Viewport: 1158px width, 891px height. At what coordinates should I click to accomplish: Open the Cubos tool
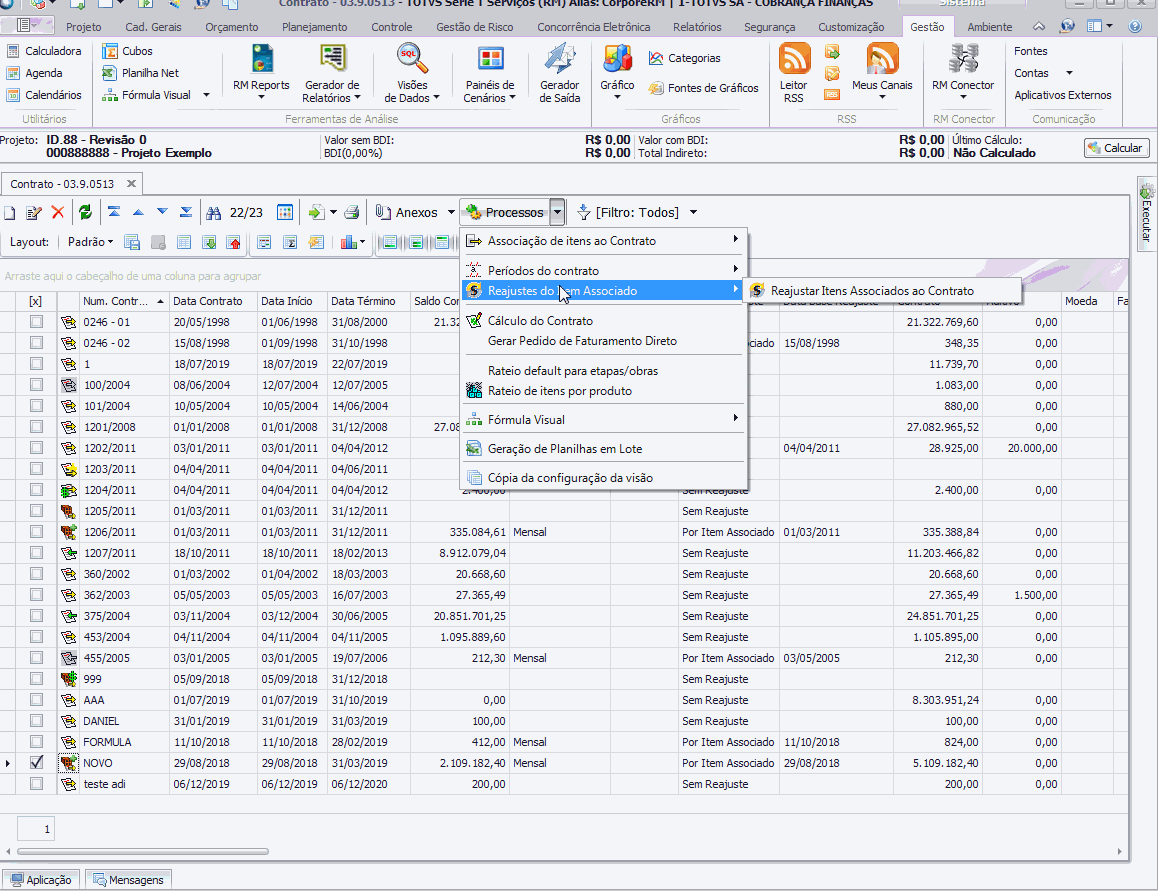127,51
